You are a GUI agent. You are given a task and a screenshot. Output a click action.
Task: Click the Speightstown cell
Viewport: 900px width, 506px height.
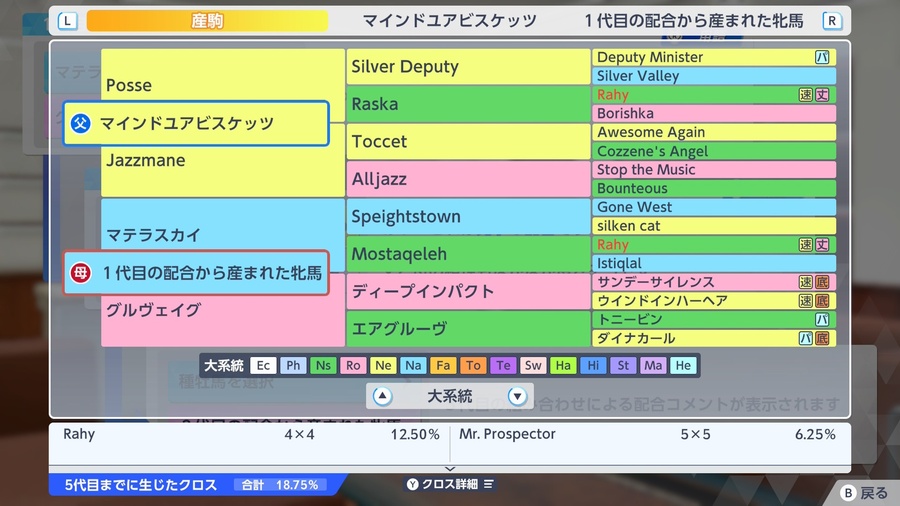[x=468, y=216]
